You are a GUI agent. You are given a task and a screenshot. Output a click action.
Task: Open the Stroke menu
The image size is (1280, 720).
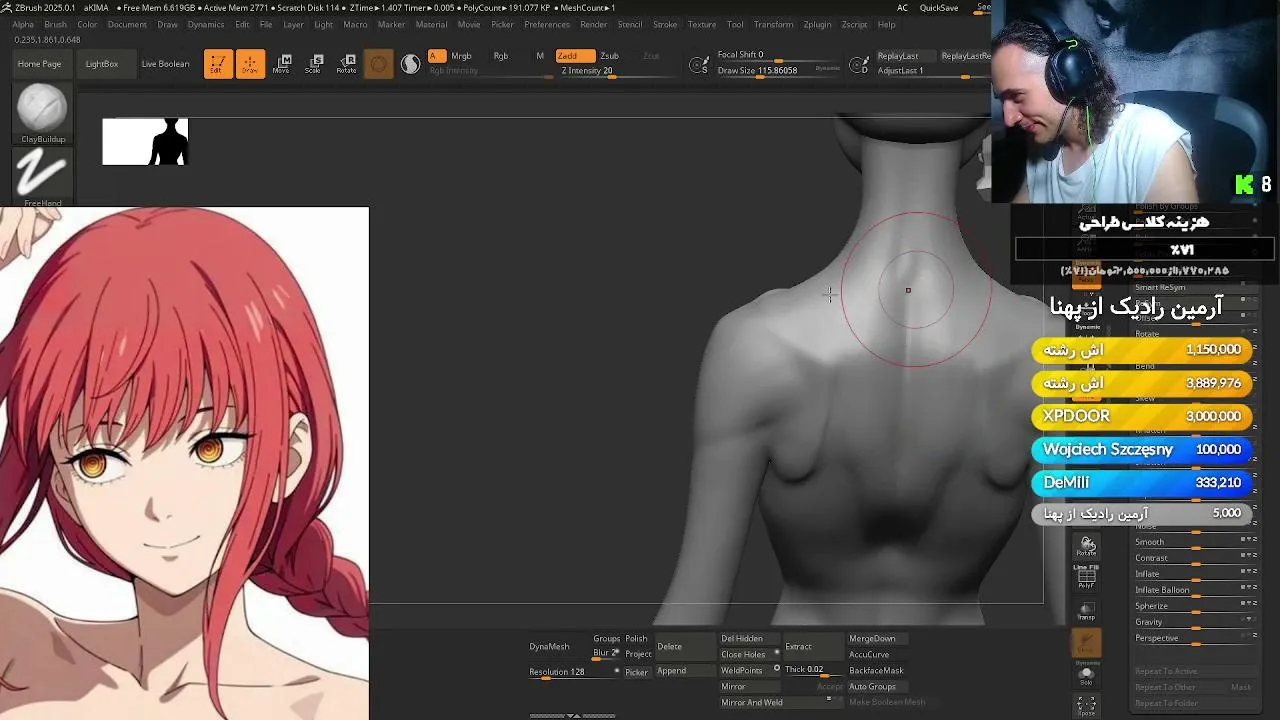[665, 24]
